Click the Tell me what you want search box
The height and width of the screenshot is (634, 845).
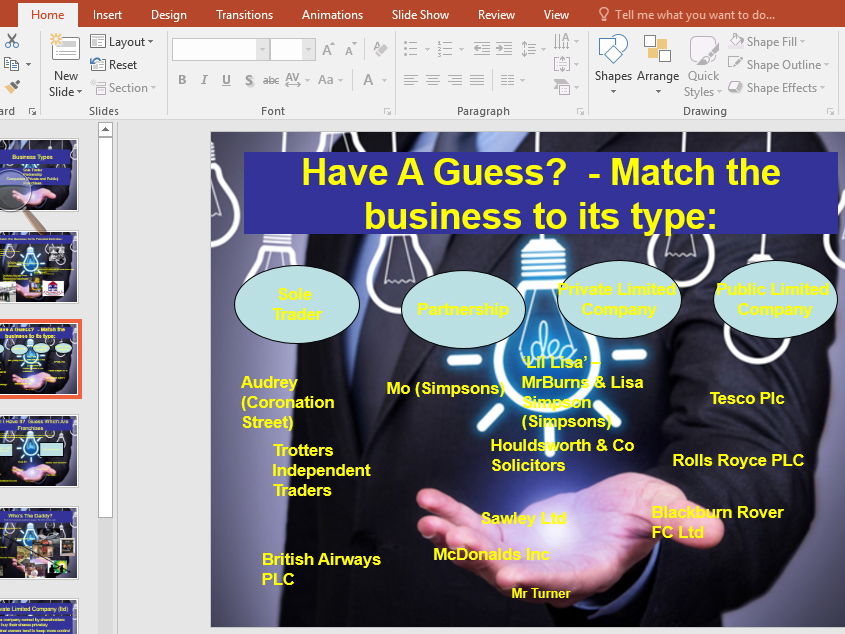coord(687,15)
